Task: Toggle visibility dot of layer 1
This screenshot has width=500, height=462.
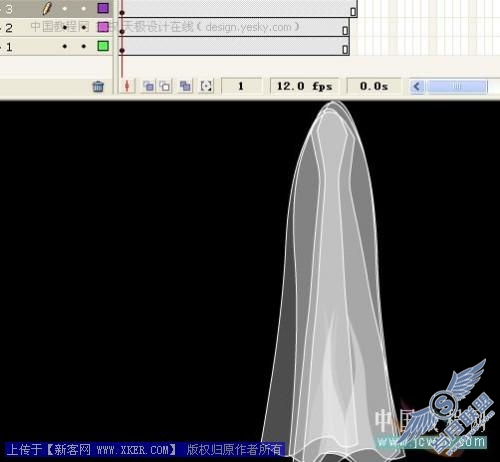Action: (x=65, y=46)
